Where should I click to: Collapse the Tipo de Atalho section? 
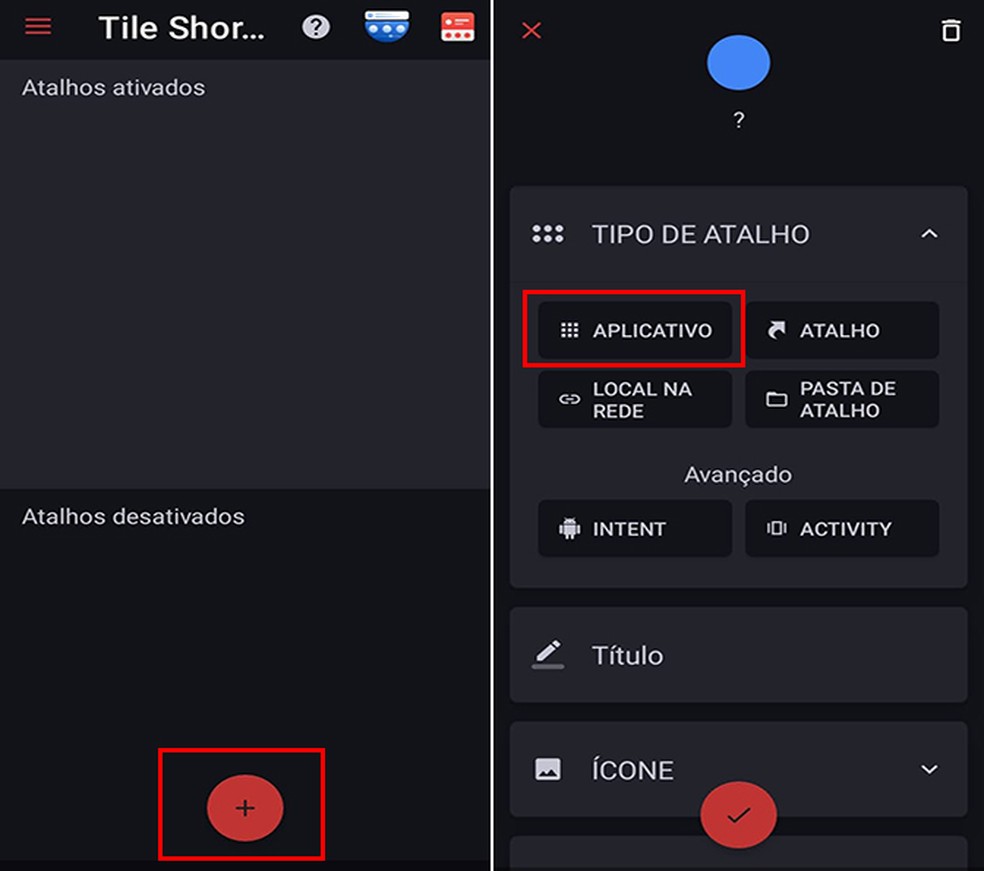tap(929, 234)
